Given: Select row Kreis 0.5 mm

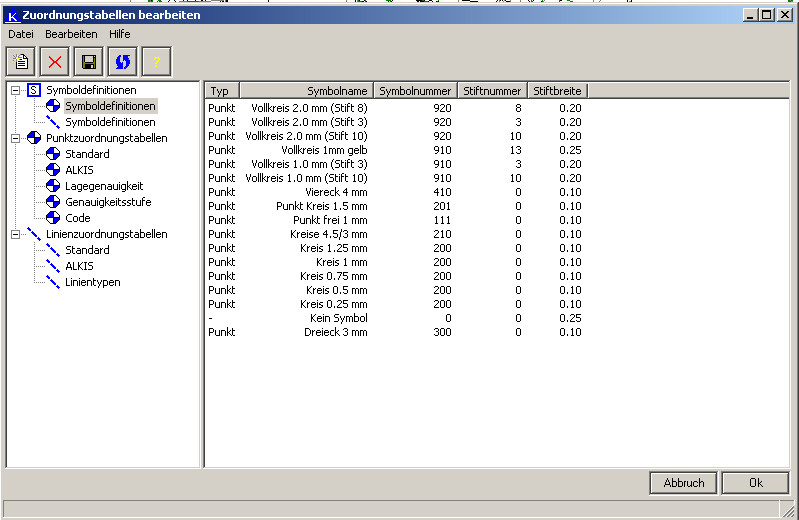Looking at the screenshot, I should click(395, 290).
